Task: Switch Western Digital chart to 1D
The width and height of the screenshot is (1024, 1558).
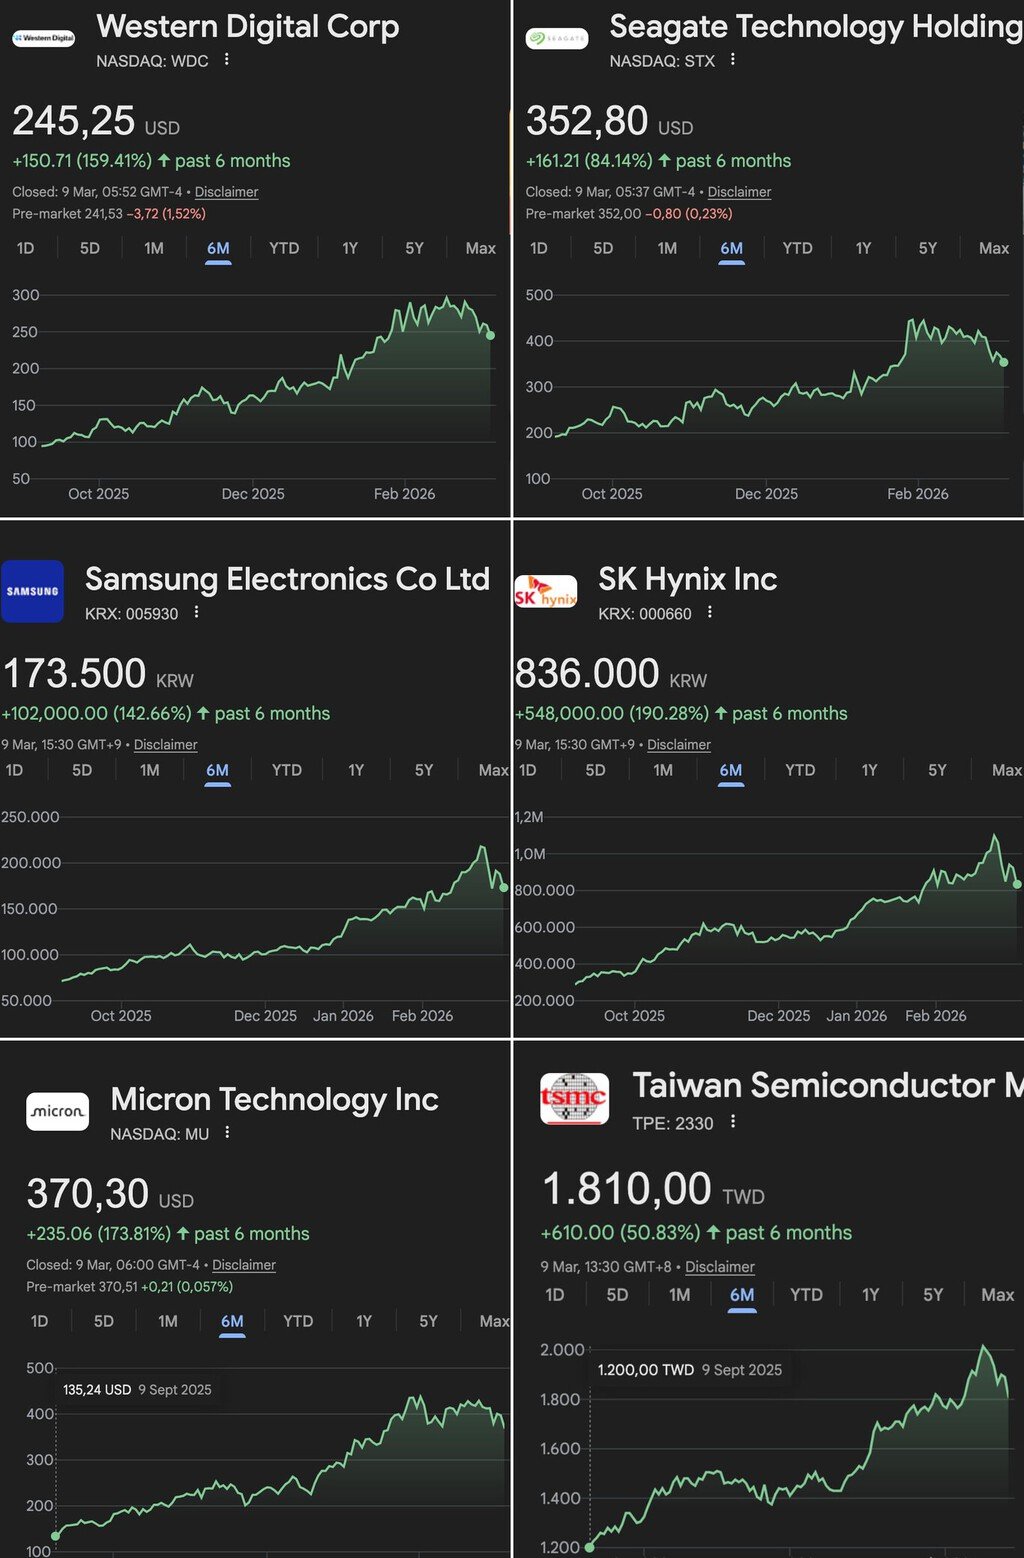Action: [x=26, y=248]
